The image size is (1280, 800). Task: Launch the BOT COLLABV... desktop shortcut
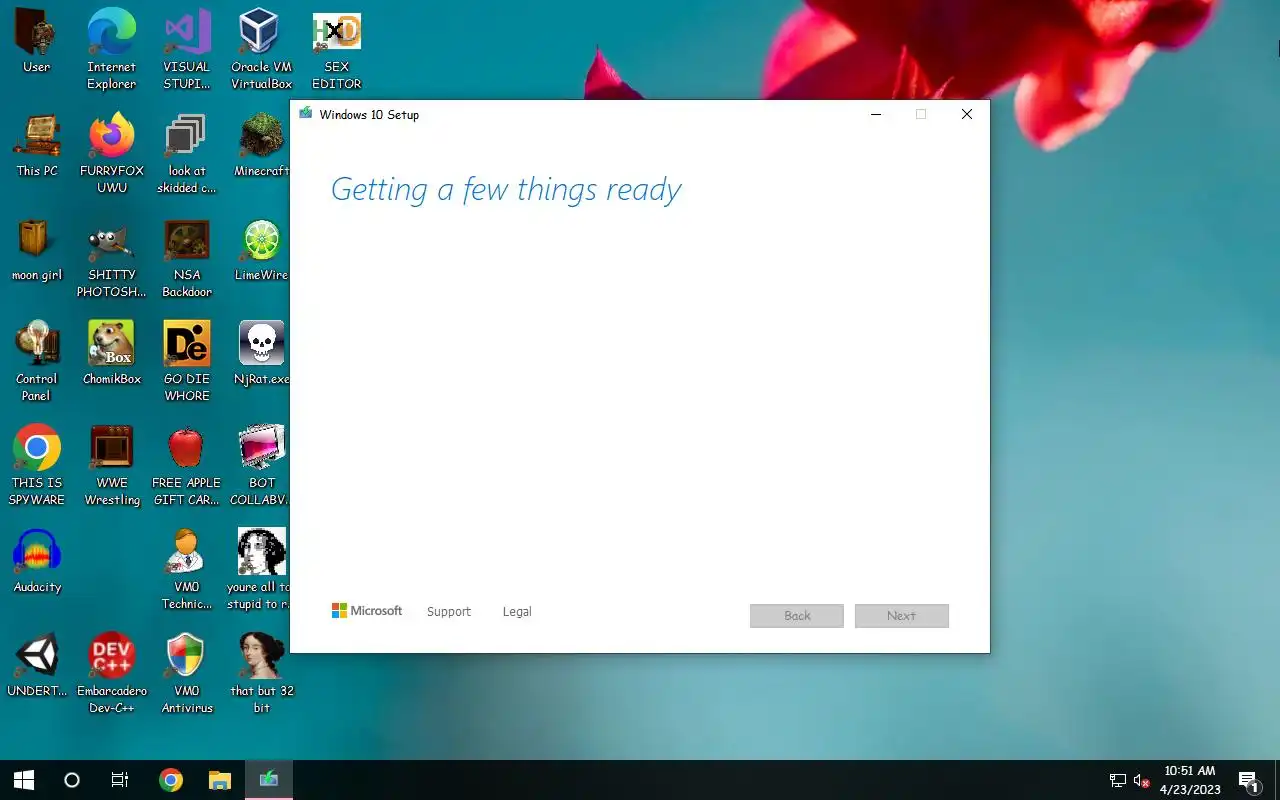click(x=261, y=465)
